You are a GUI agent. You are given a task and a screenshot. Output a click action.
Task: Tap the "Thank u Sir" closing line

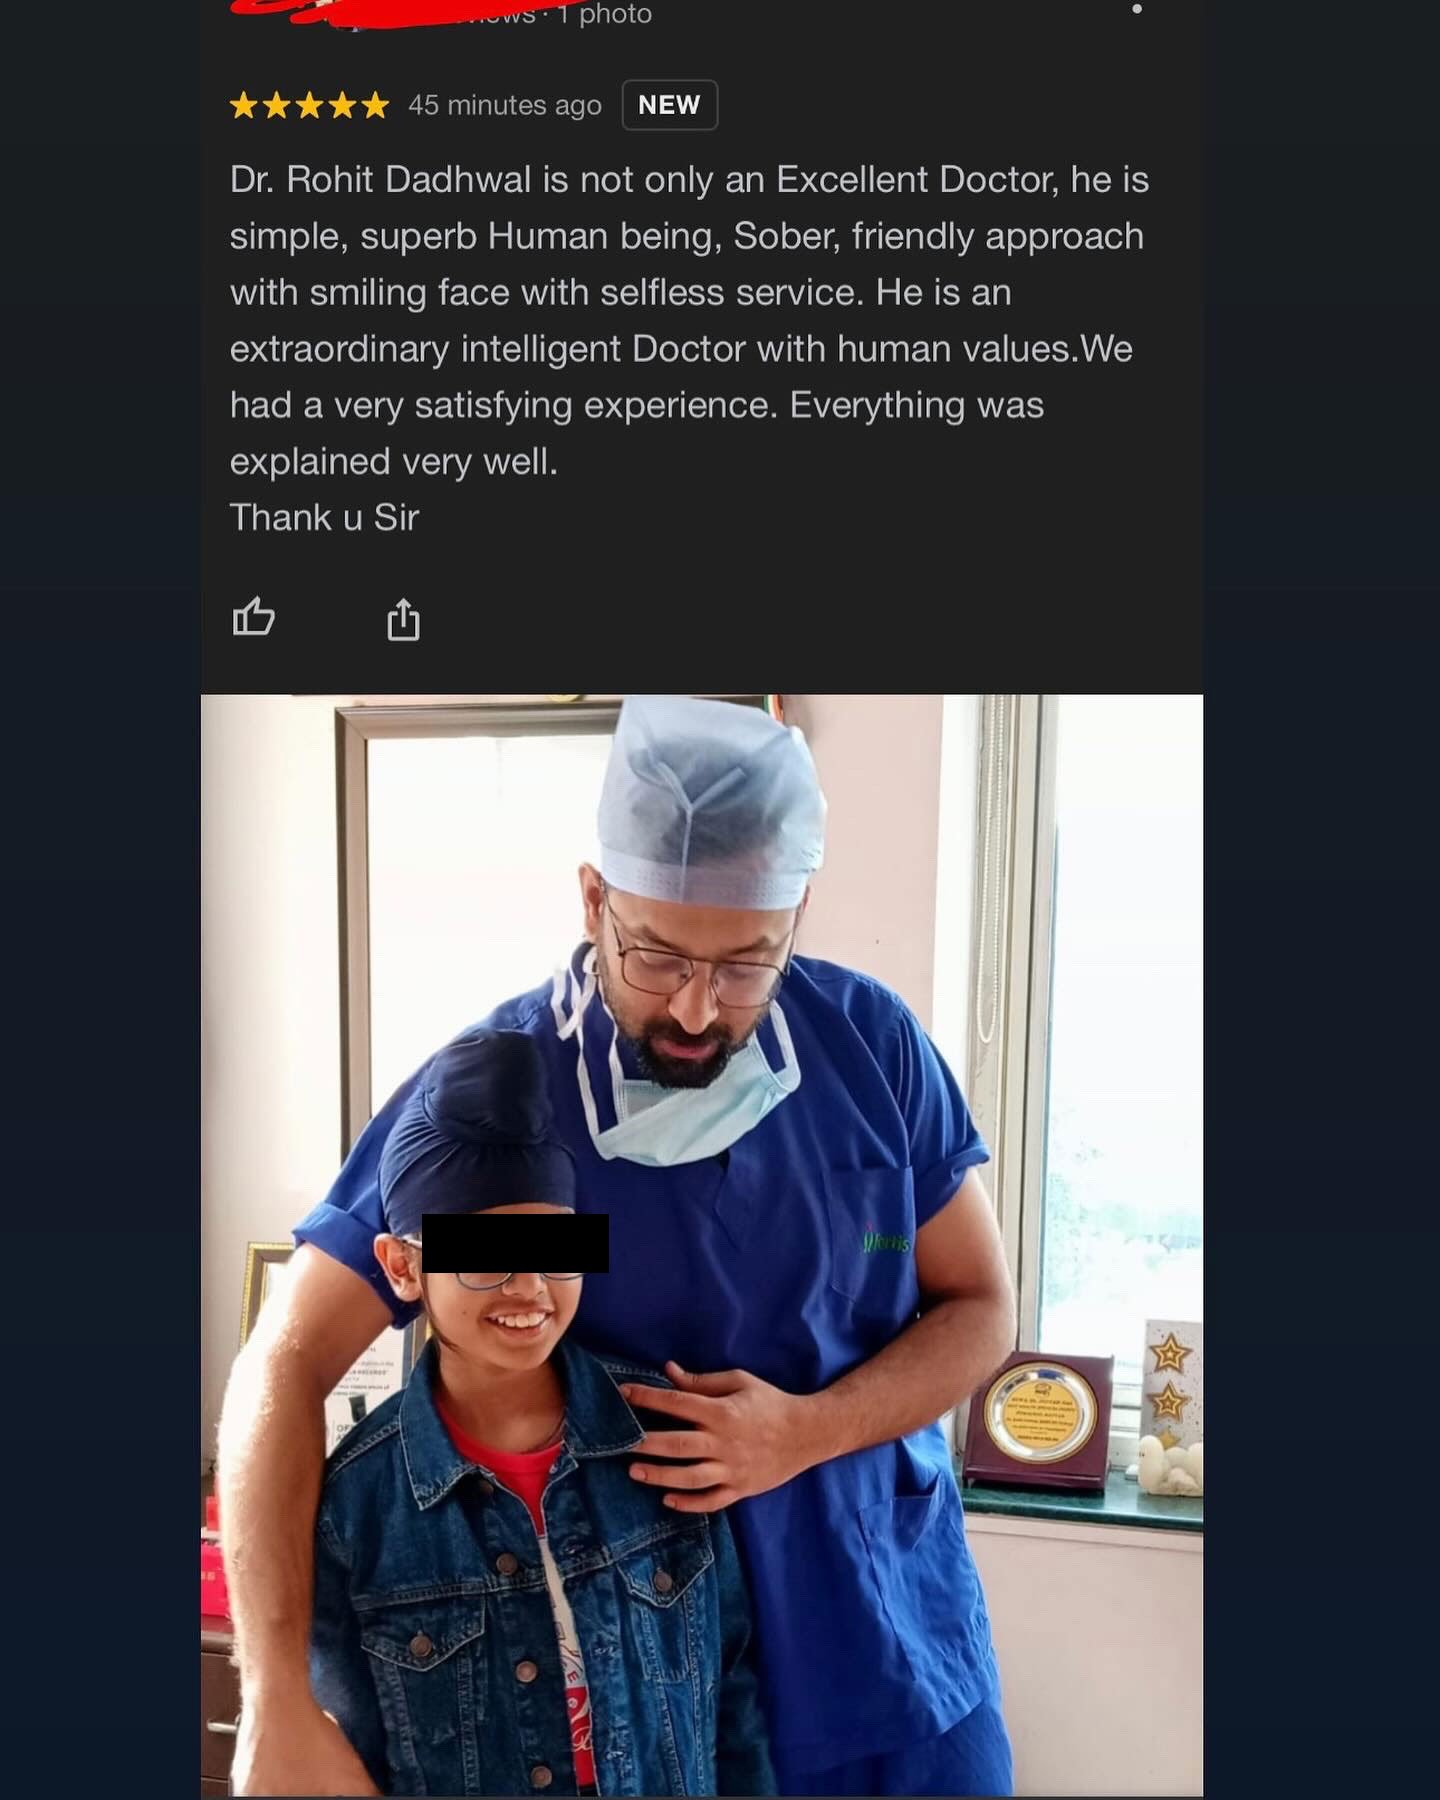(324, 518)
